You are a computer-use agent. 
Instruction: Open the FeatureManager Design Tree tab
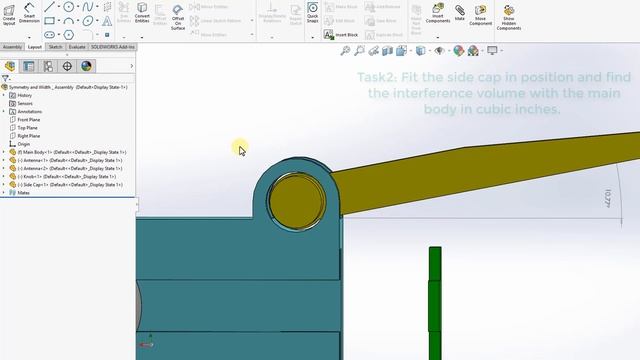tap(10, 66)
